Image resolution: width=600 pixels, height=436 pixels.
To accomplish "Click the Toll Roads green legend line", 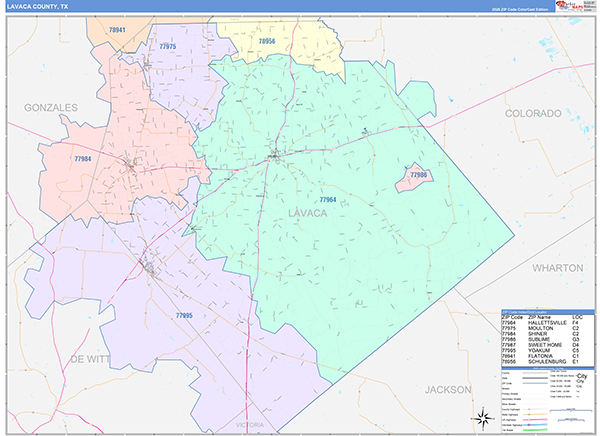I will (x=535, y=430).
